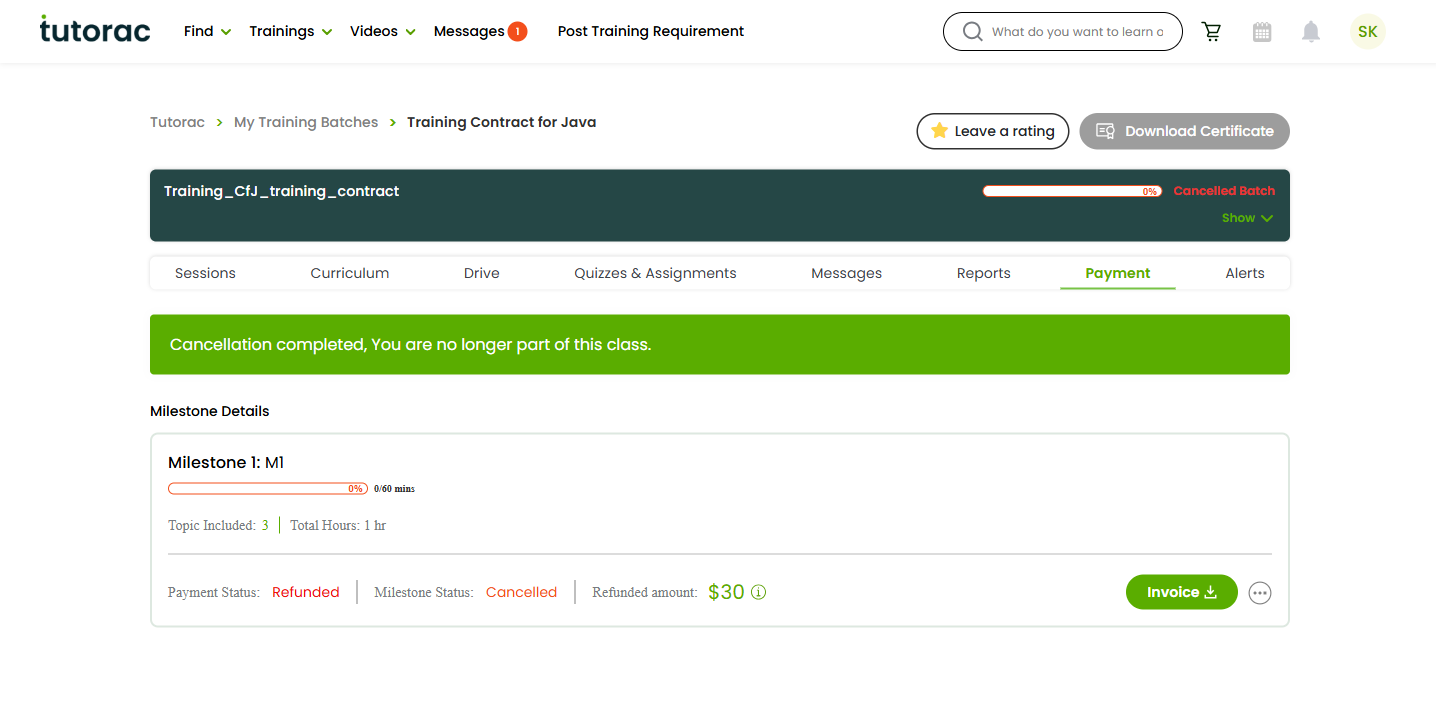Viewport: 1436px width, 707px height.
Task: Click the Cancelled milestone status text
Action: tap(521, 592)
